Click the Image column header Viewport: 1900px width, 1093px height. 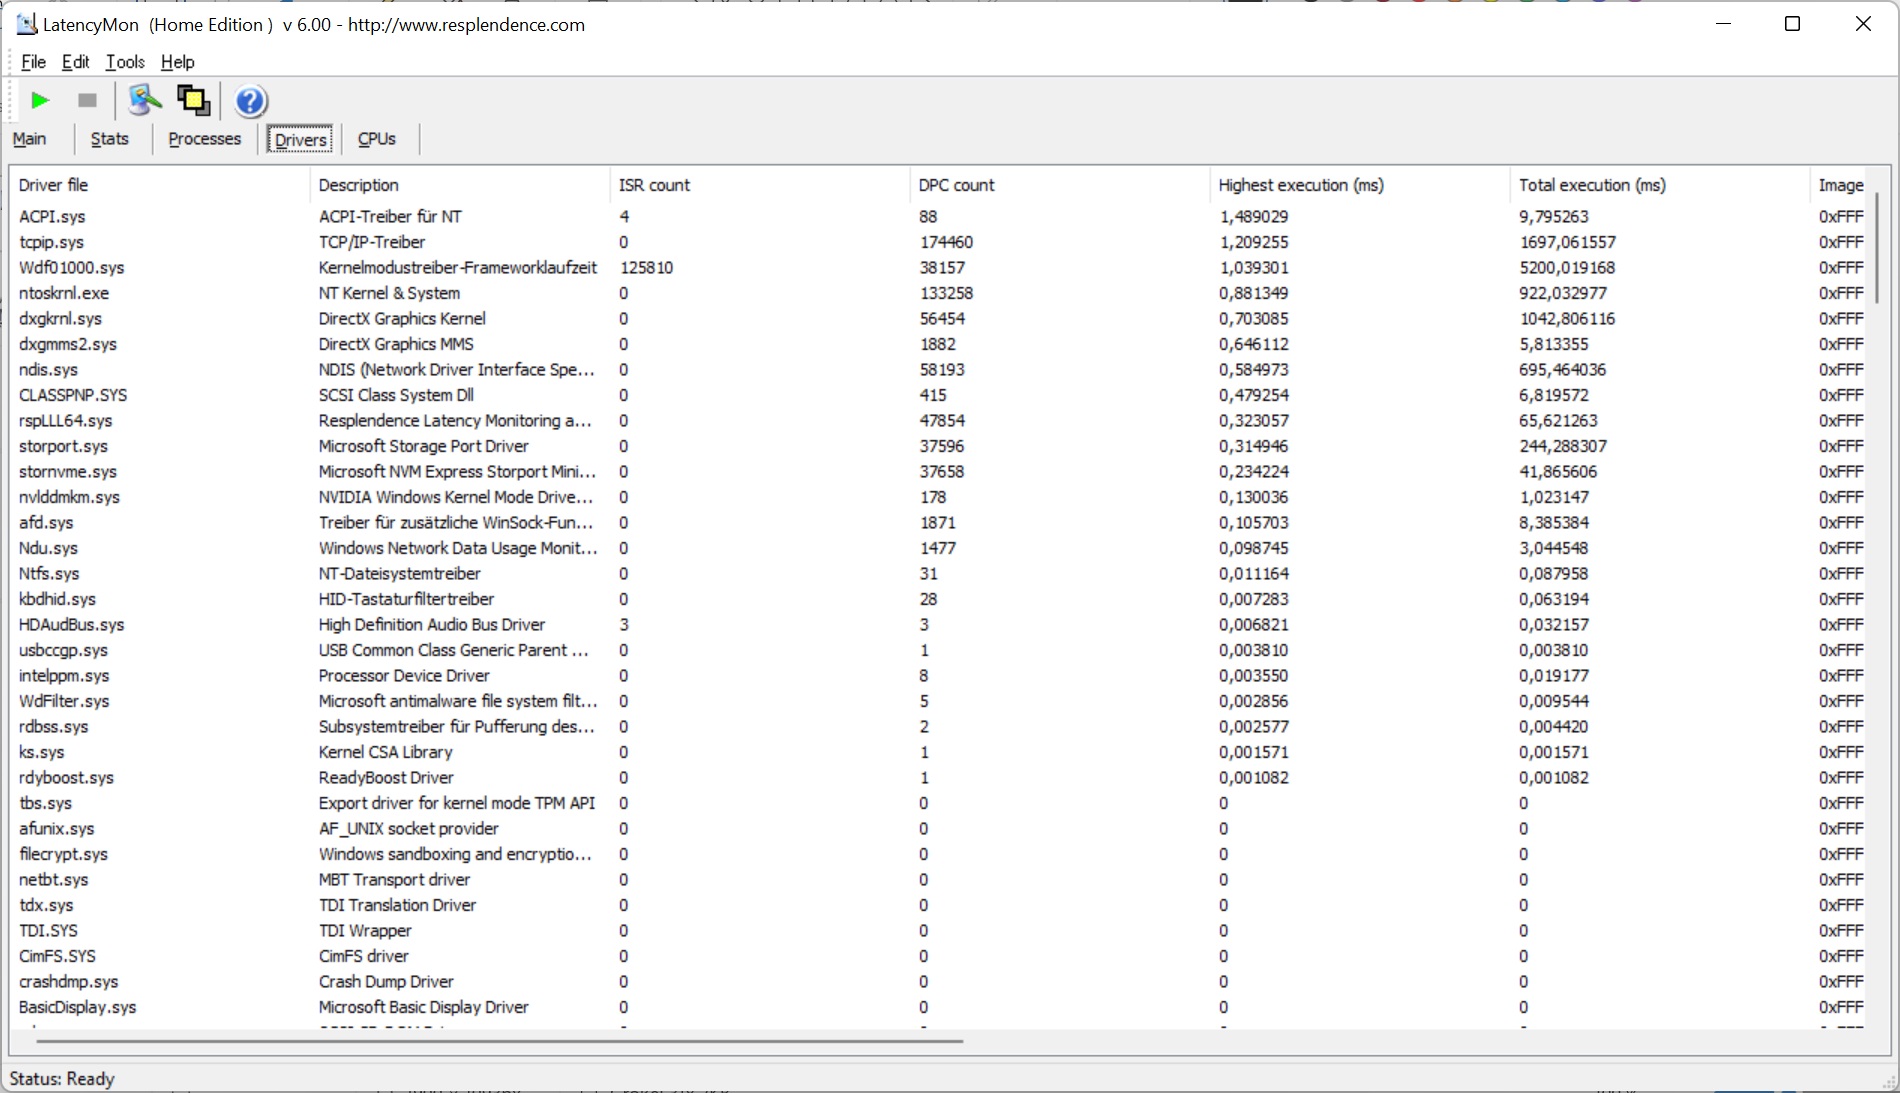1840,185
